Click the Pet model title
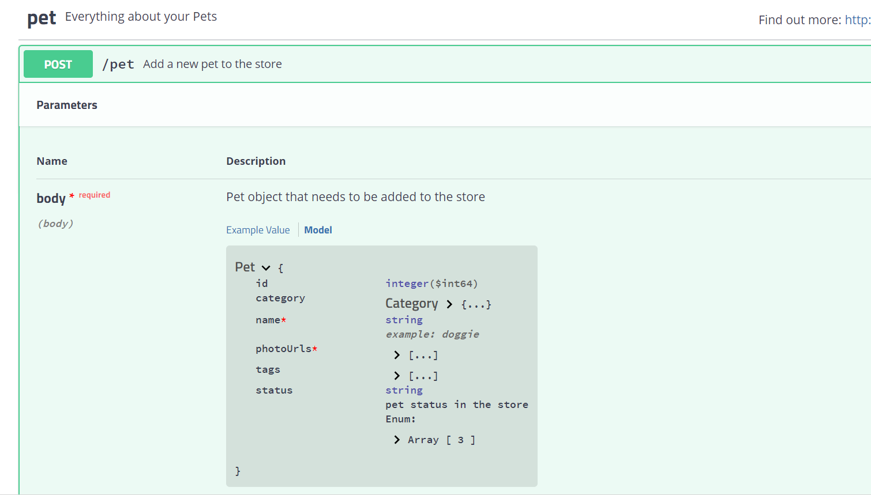Viewport: 871px width, 495px height. tap(245, 267)
